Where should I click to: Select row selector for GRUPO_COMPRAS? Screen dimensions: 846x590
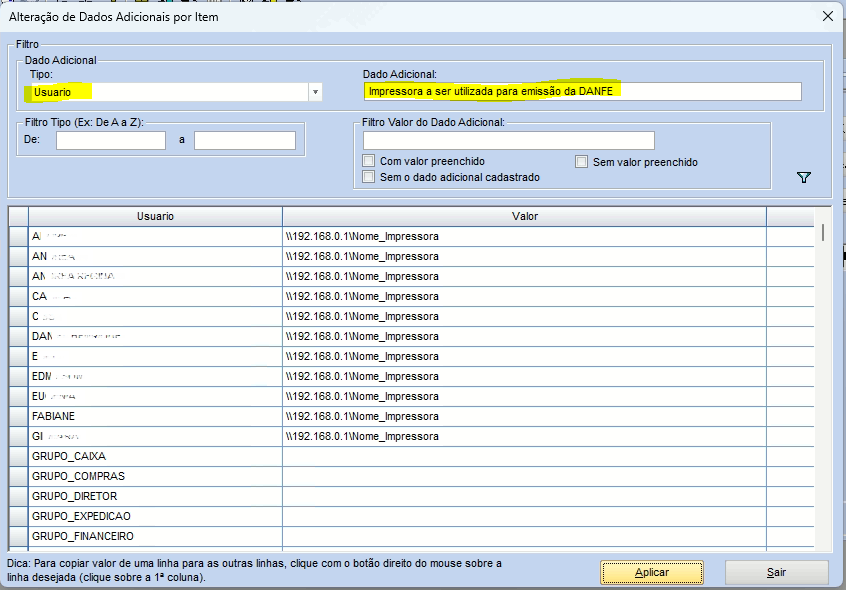(x=18, y=476)
